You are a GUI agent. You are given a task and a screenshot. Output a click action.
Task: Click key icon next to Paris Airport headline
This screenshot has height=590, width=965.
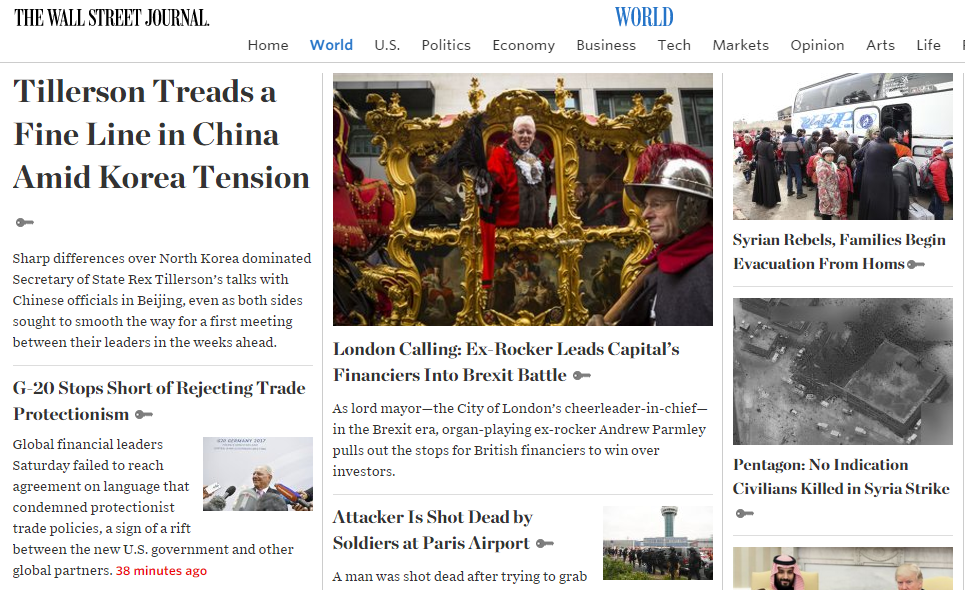point(545,543)
